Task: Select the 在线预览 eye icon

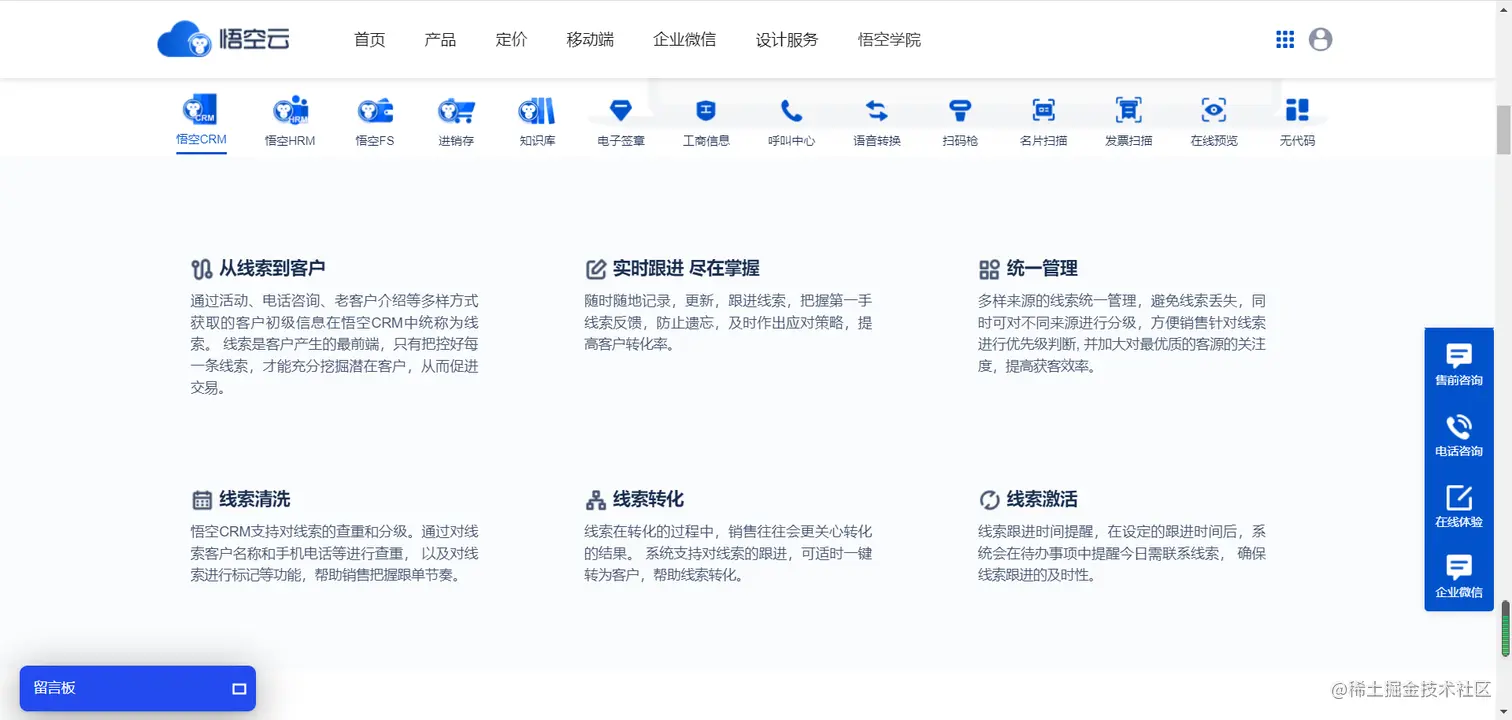Action: point(1214,110)
